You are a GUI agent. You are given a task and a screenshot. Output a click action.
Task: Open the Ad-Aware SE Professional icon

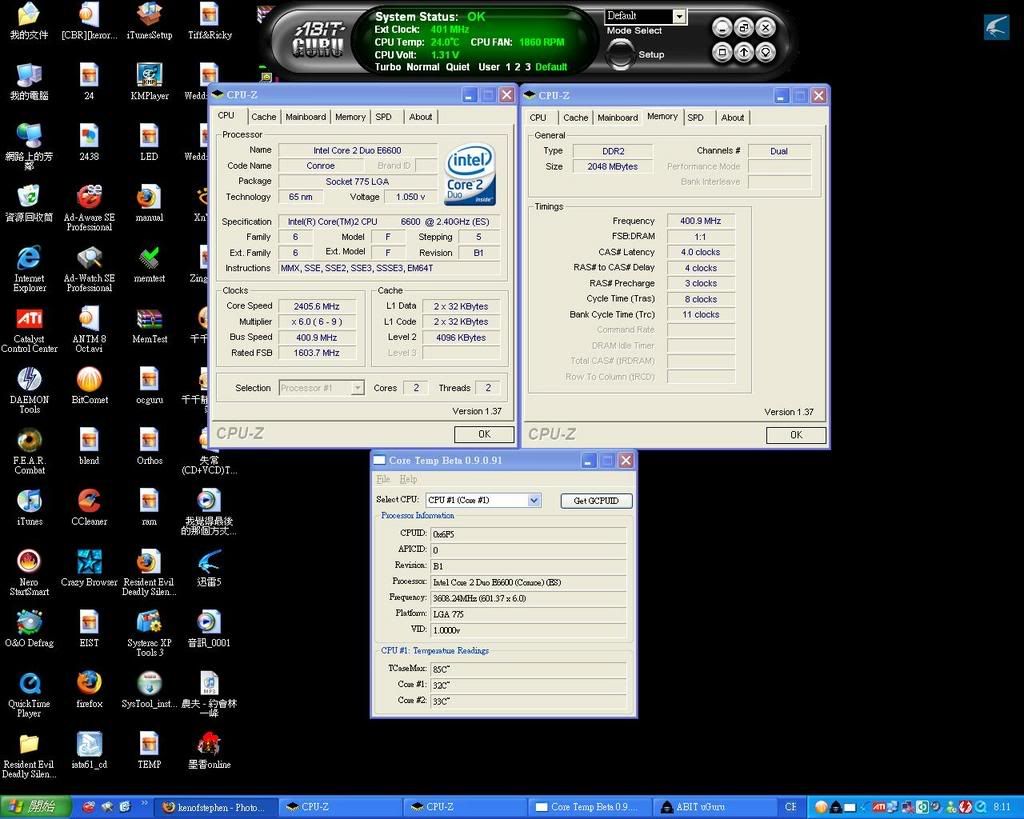(89, 207)
